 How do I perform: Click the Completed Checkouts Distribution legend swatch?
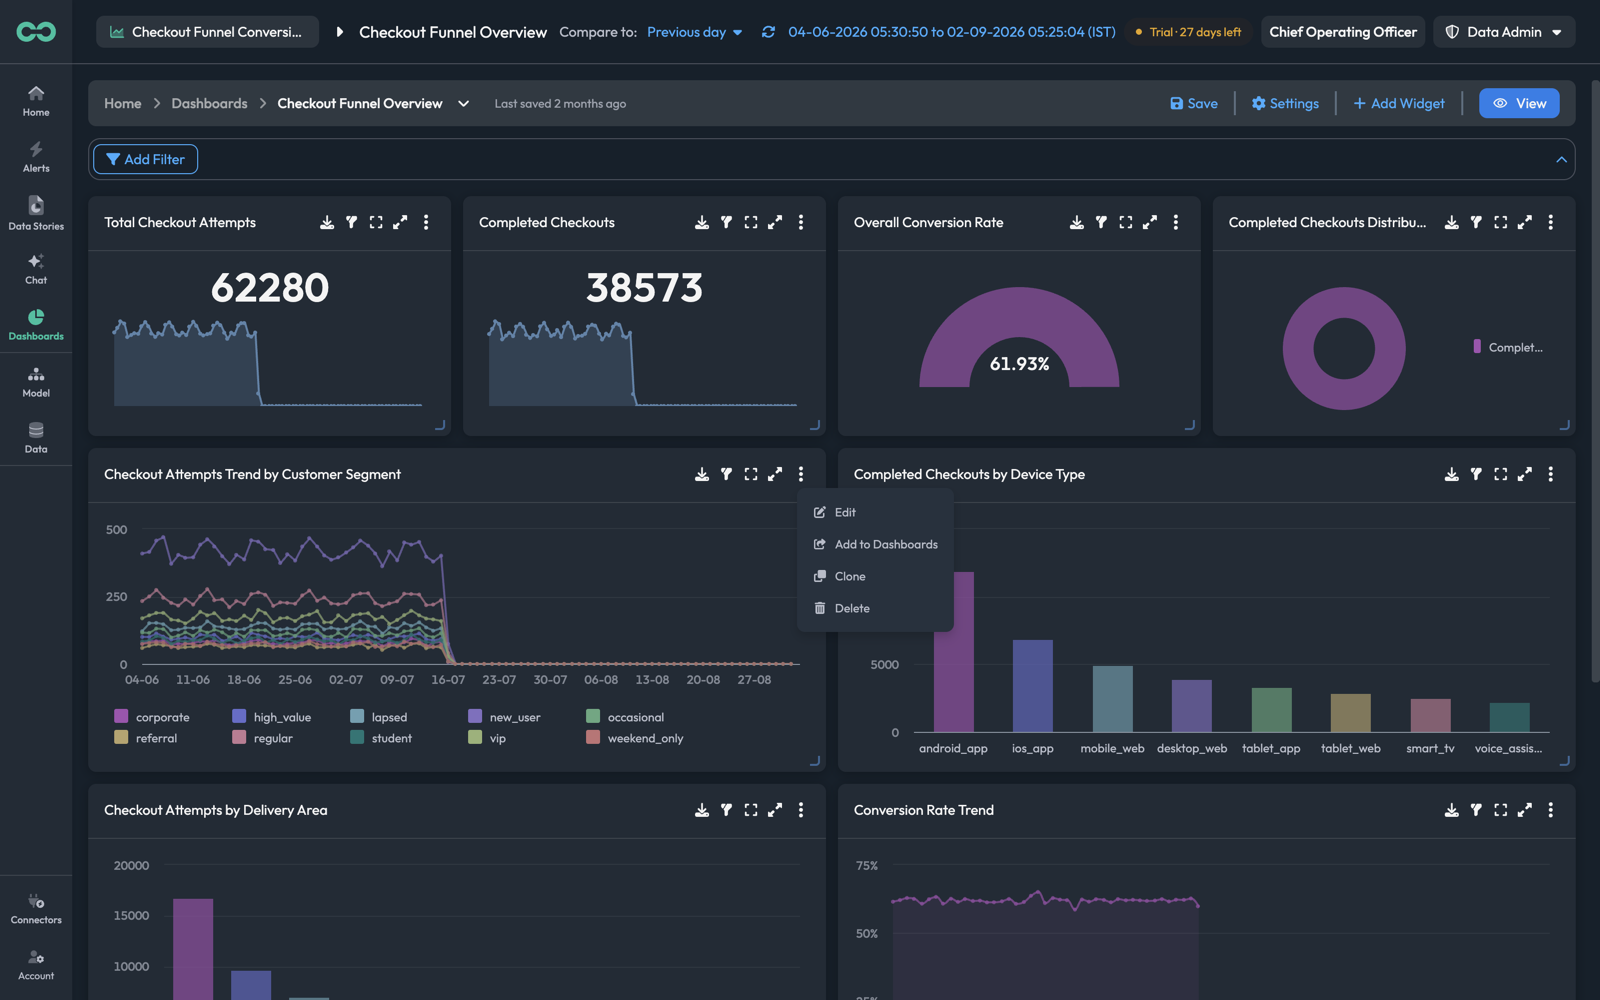pos(1477,347)
